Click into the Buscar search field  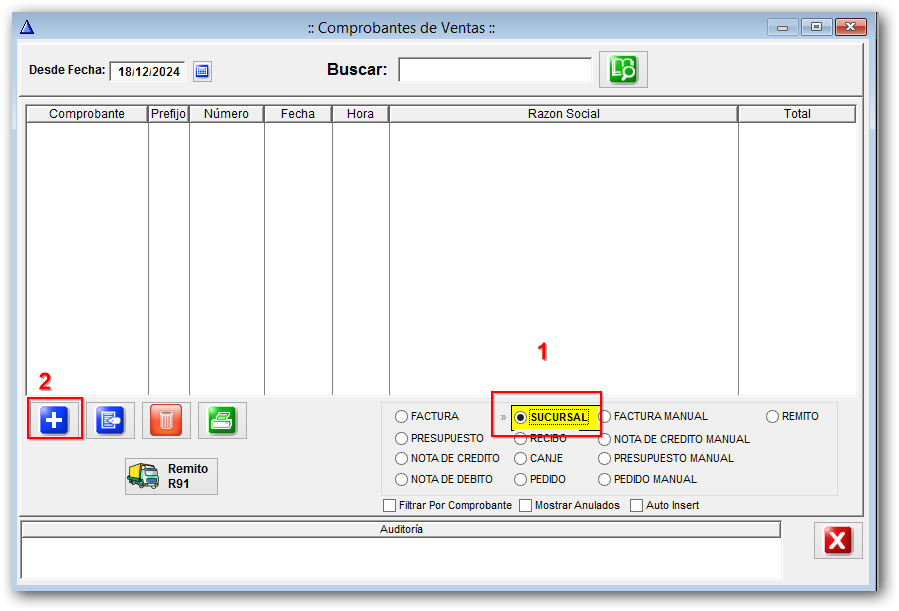click(495, 70)
